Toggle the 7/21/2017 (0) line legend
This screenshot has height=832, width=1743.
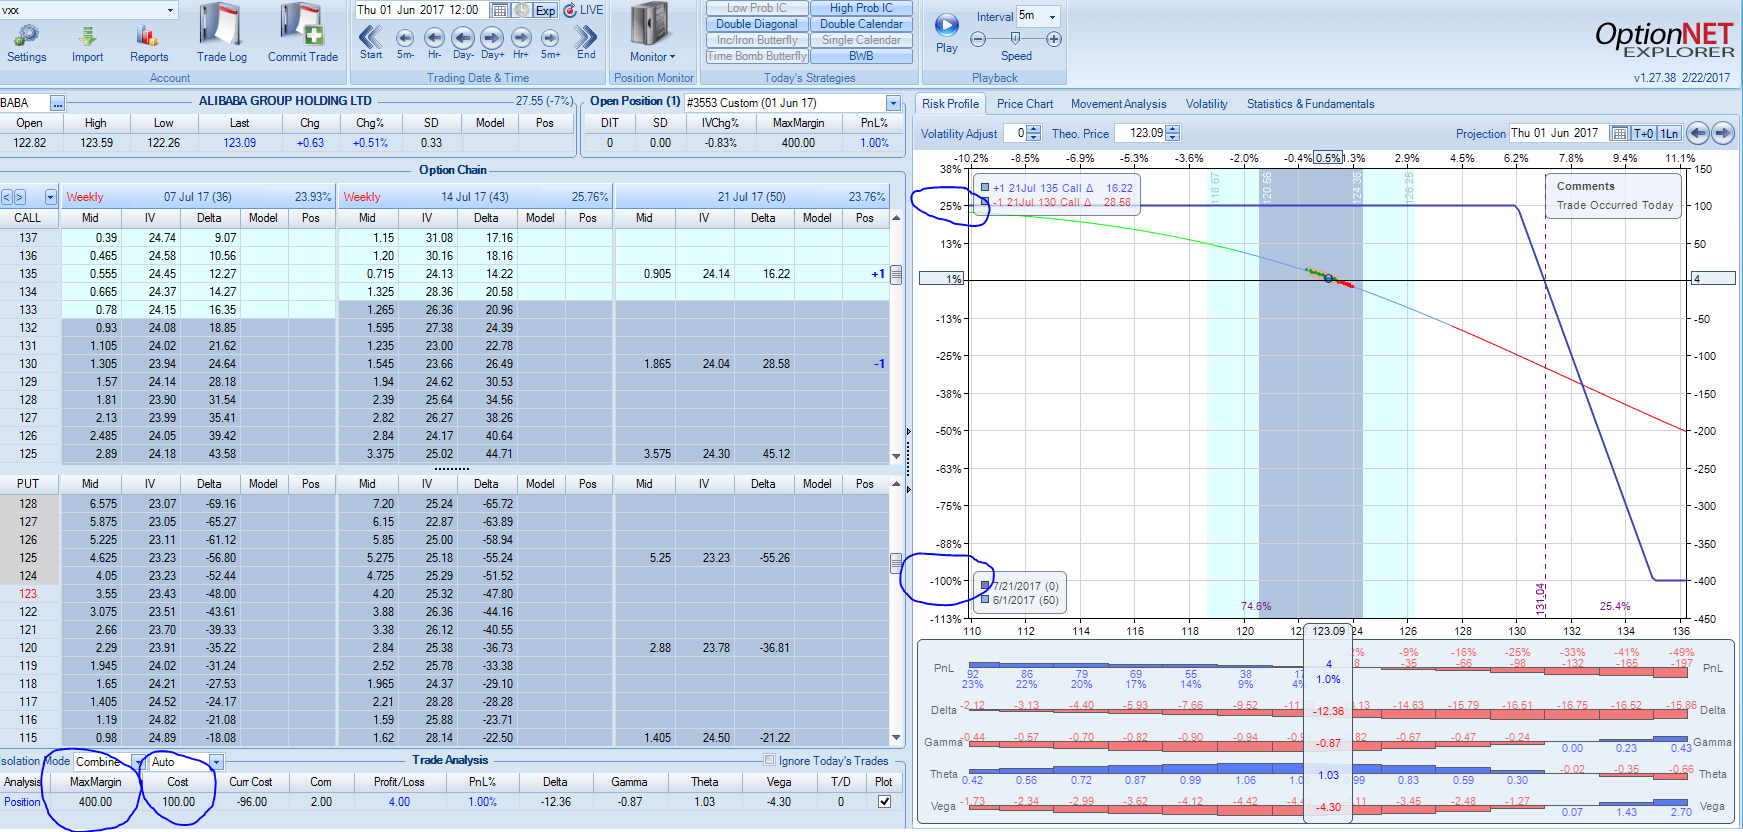tap(985, 585)
